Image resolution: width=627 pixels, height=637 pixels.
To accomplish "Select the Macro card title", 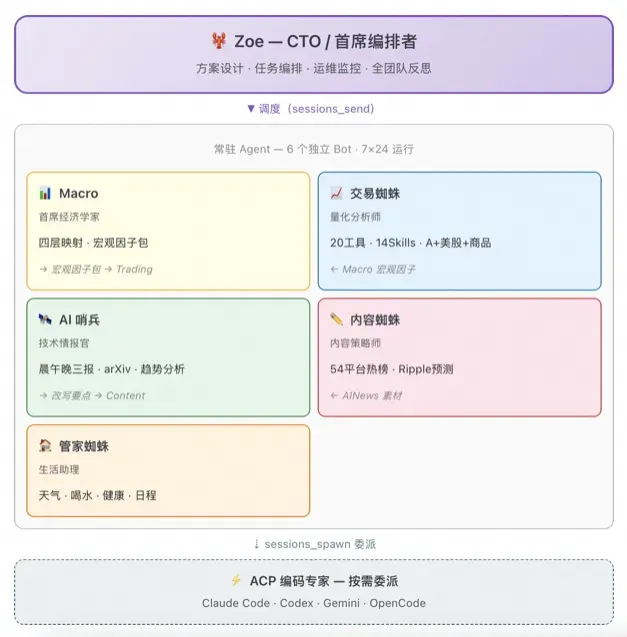I will click(x=78, y=193).
